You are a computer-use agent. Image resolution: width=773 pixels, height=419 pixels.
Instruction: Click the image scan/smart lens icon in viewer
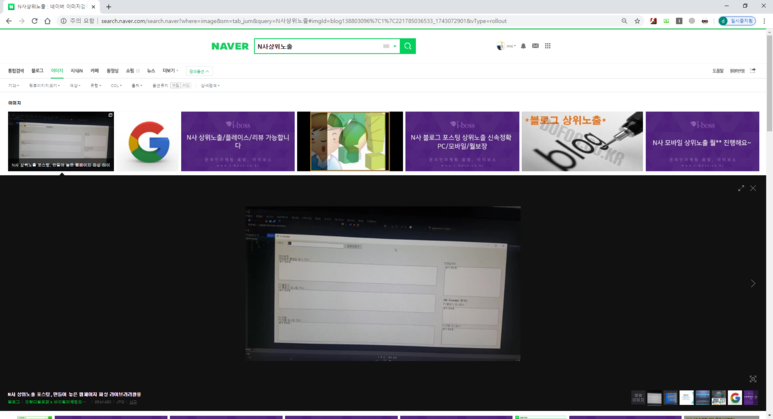pyautogui.click(x=753, y=379)
